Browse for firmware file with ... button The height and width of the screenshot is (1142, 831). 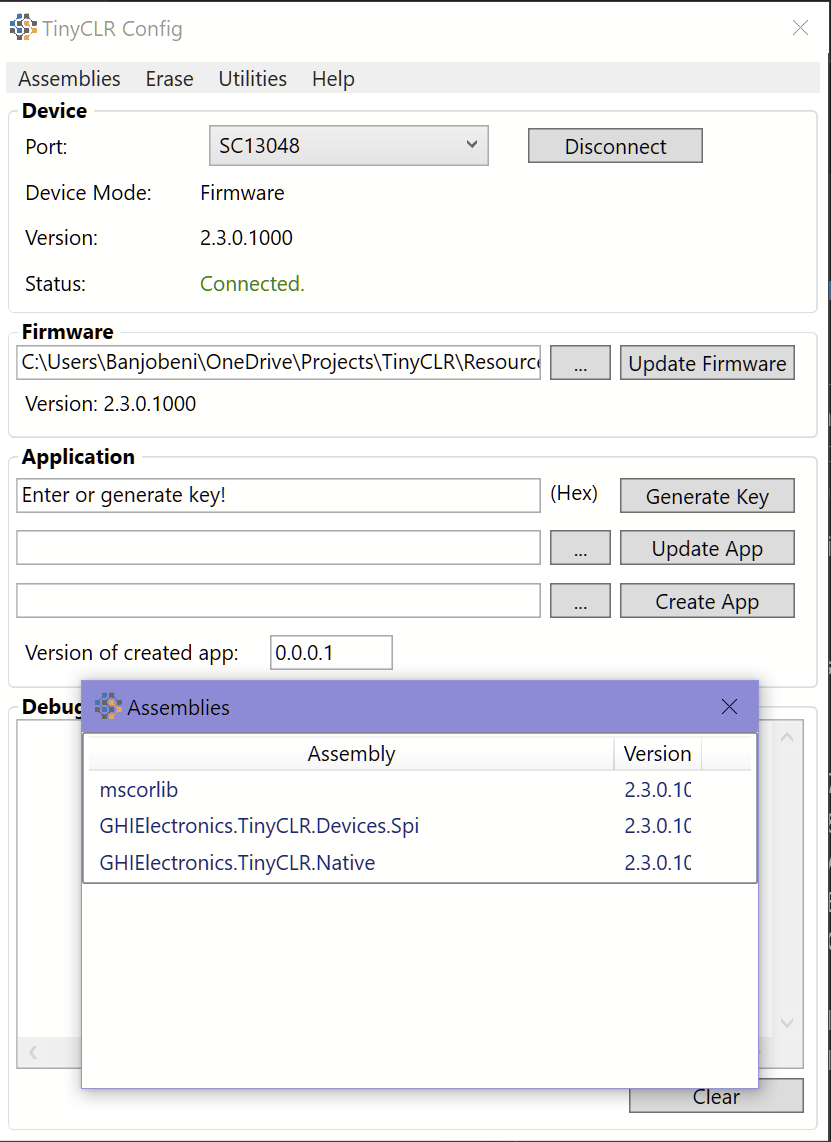[x=580, y=363]
